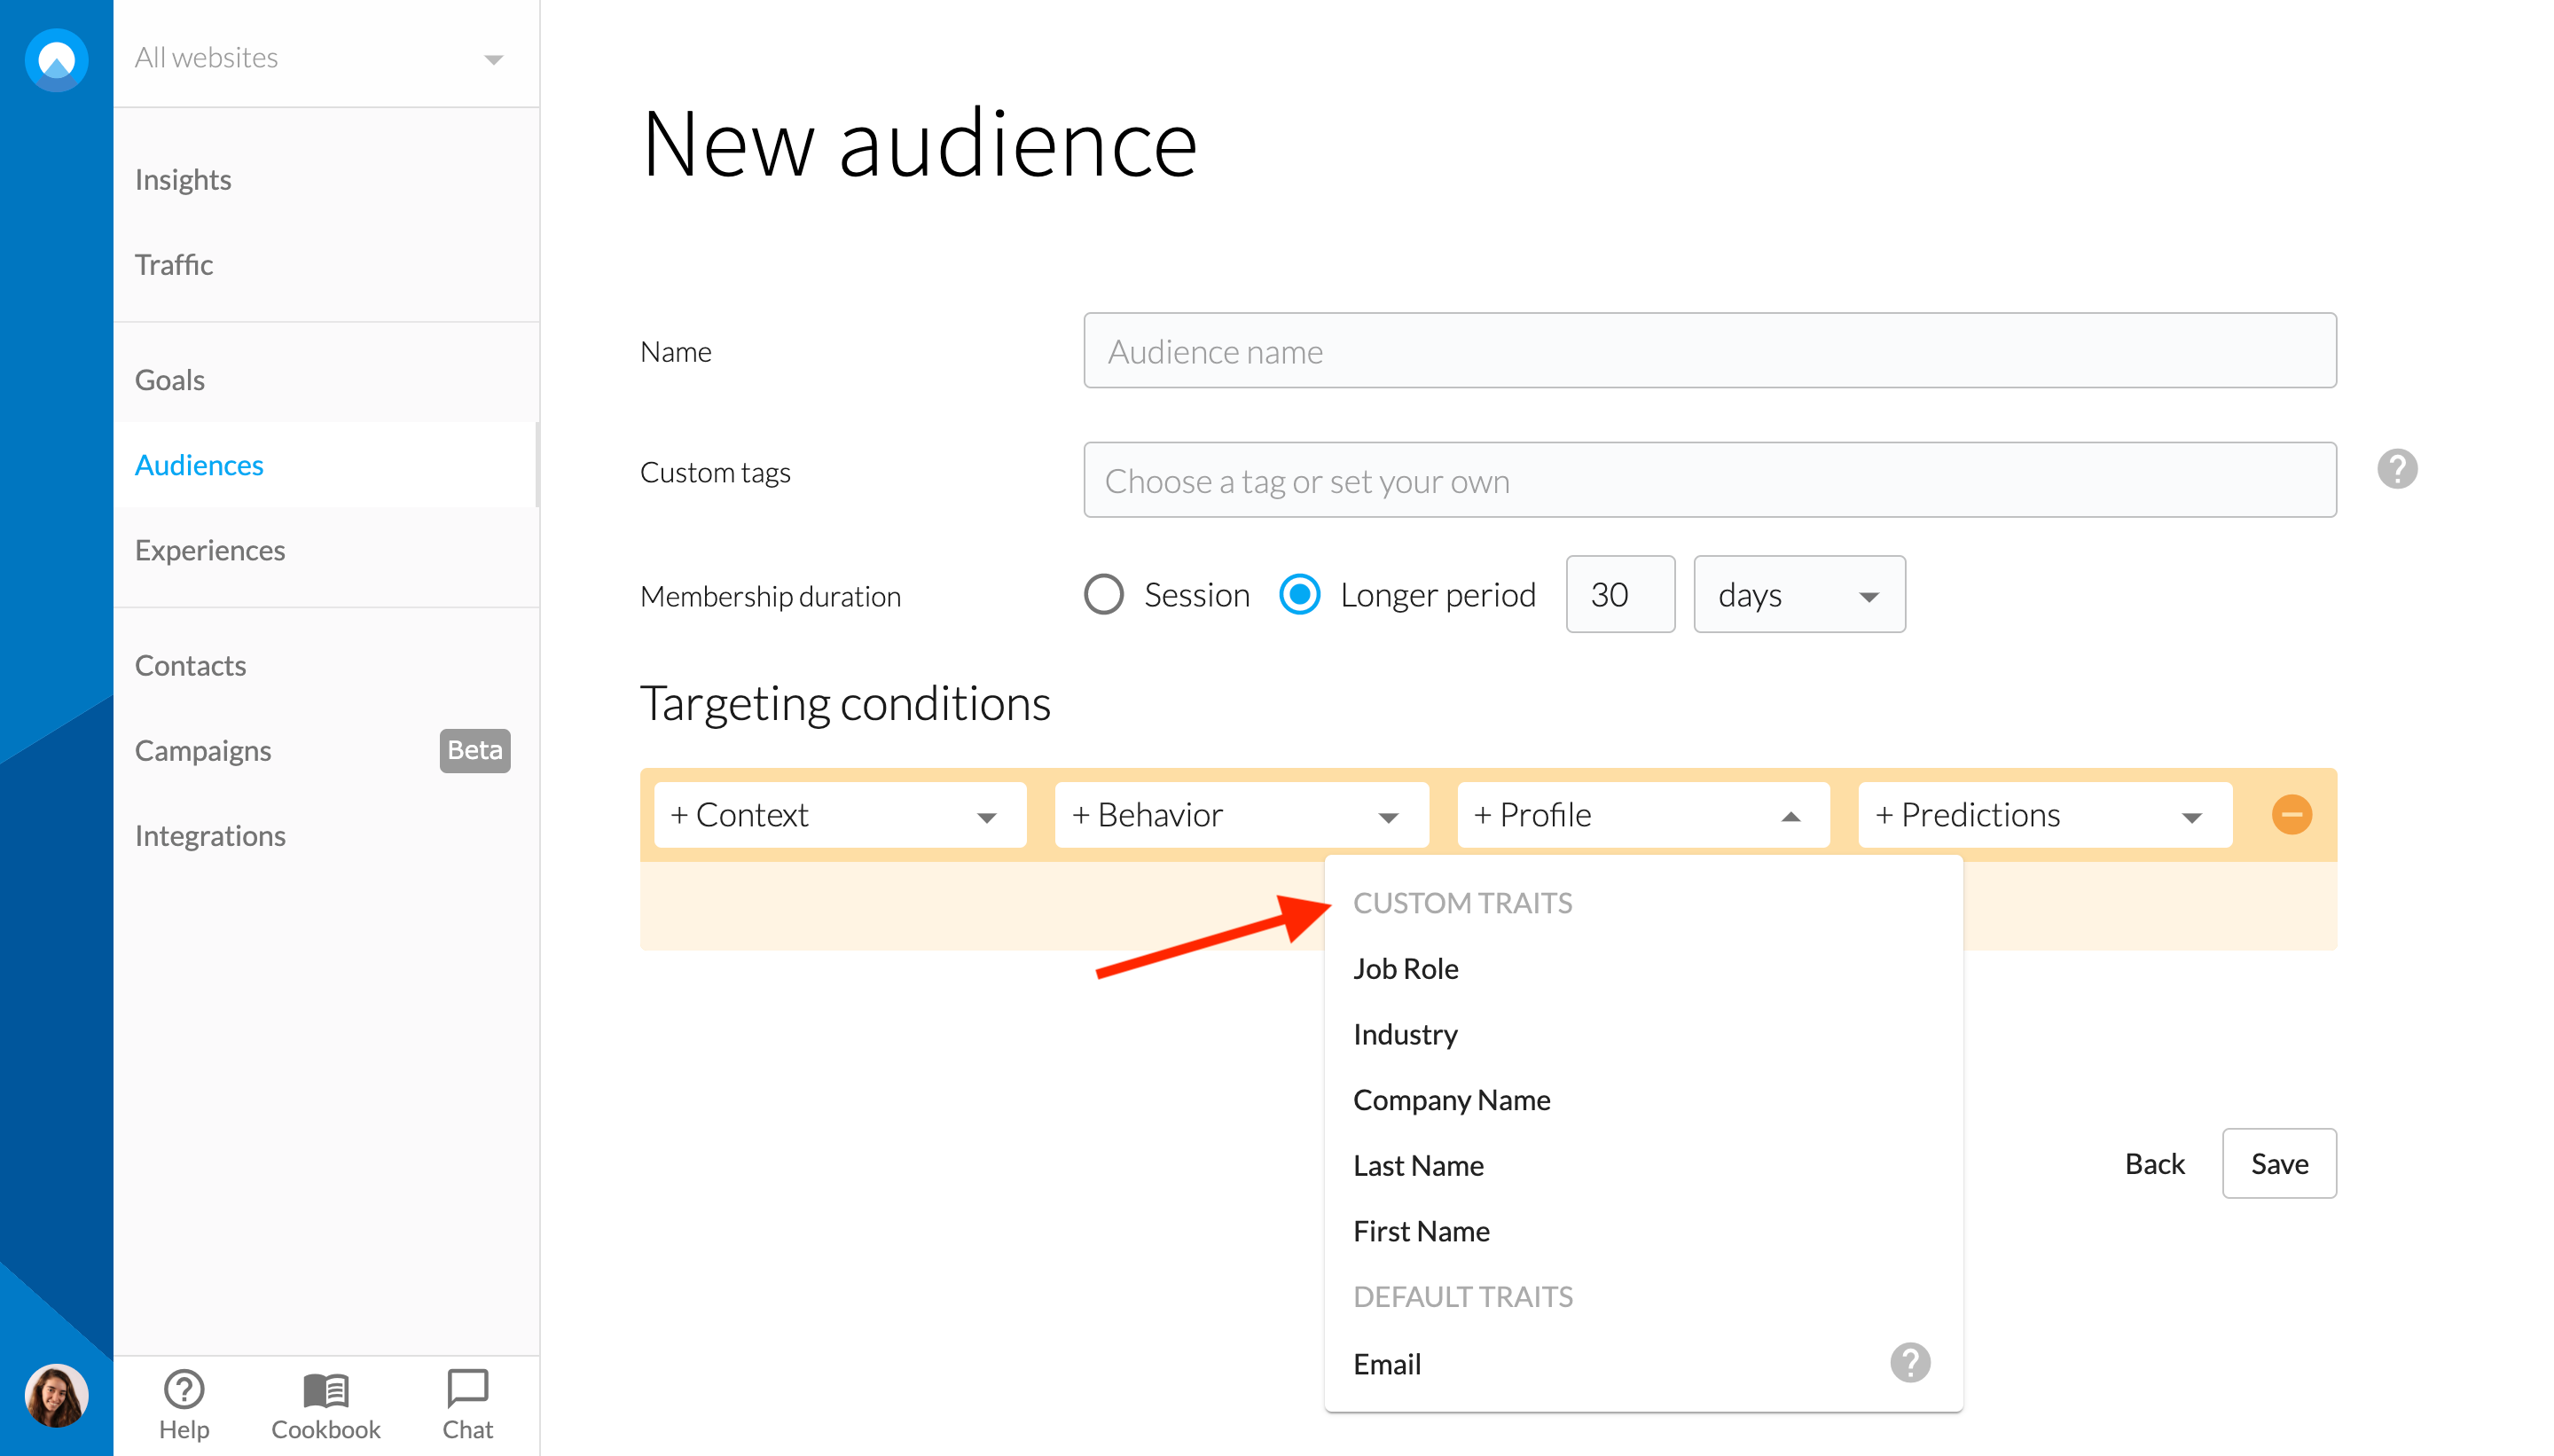The height and width of the screenshot is (1456, 2554).
Task: Open the + Context dropdown
Action: click(838, 815)
